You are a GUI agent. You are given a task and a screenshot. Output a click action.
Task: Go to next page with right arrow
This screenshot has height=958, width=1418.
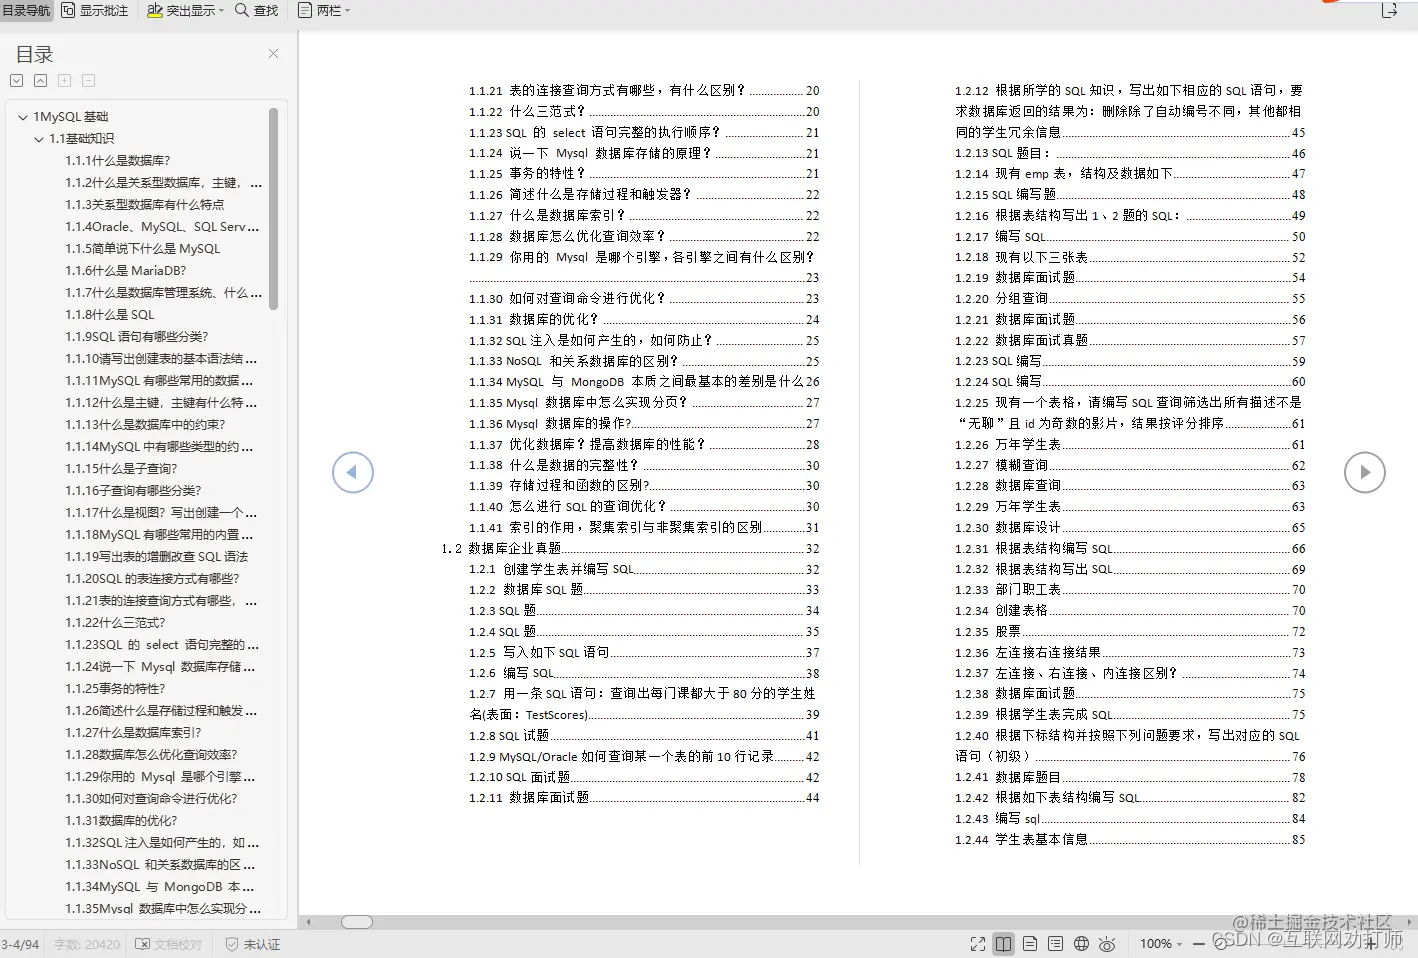coord(1364,472)
